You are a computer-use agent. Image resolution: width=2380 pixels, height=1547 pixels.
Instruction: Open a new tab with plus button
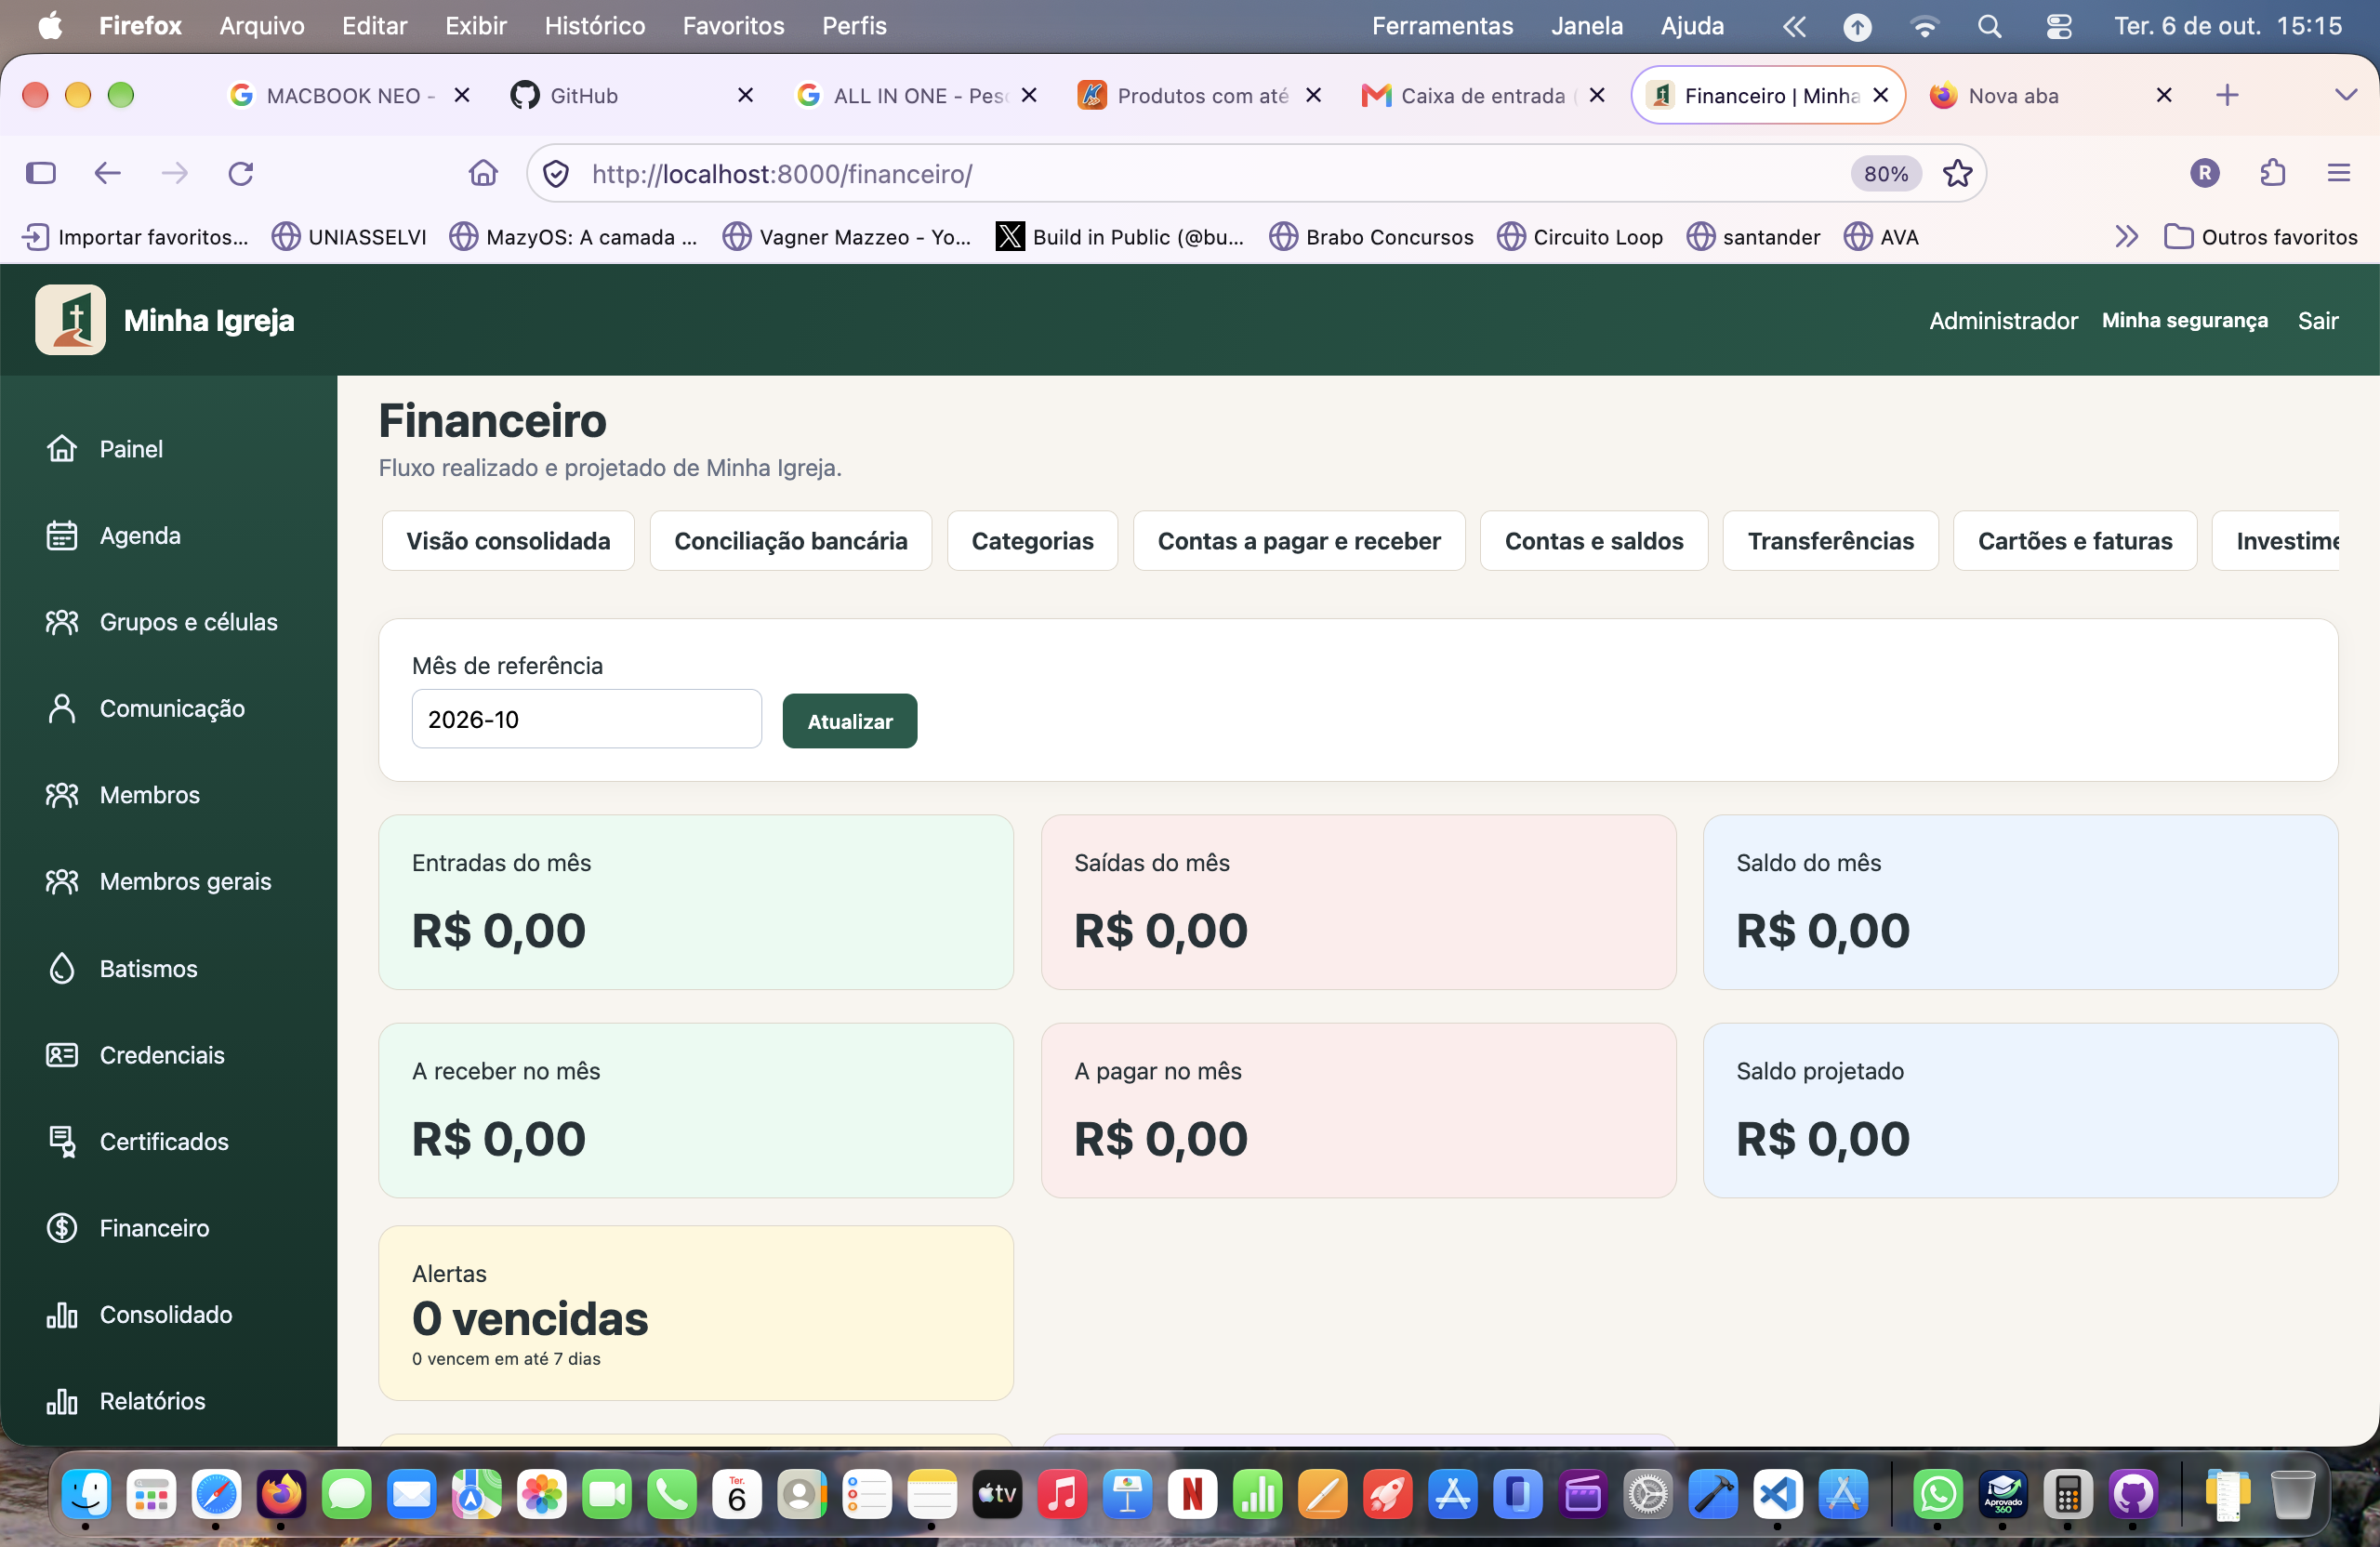[2226, 95]
